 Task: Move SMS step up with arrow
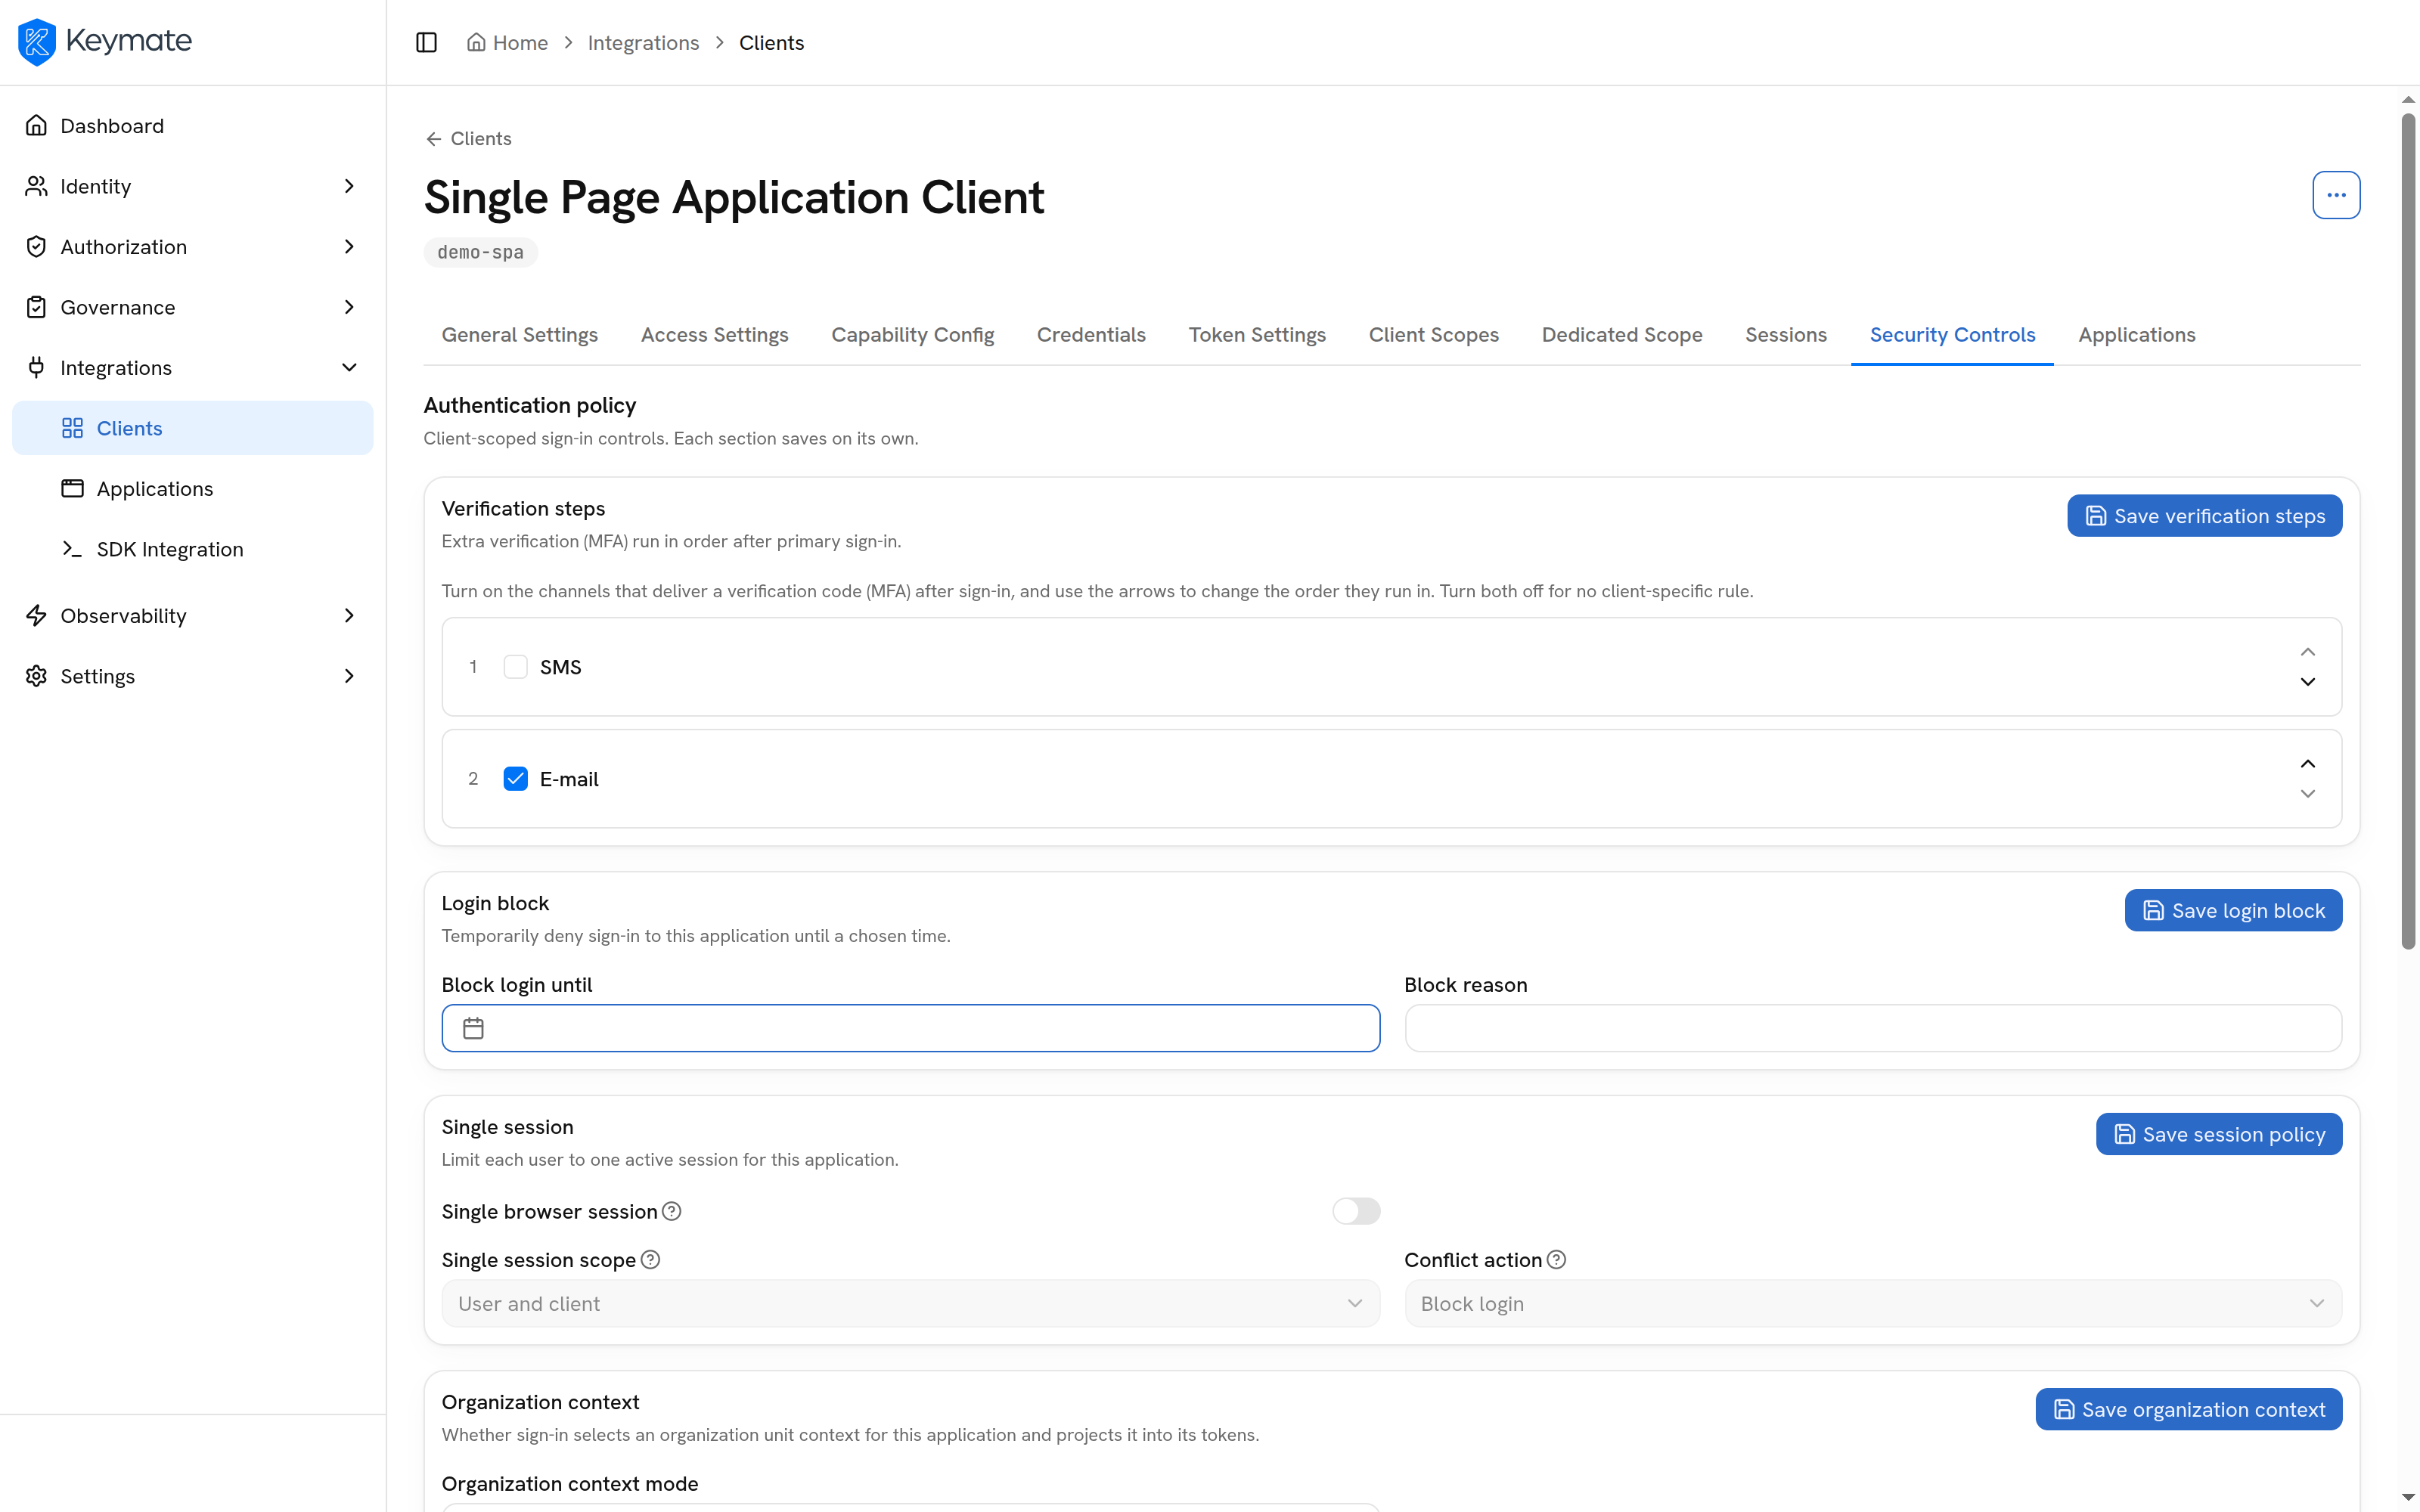click(x=2307, y=652)
